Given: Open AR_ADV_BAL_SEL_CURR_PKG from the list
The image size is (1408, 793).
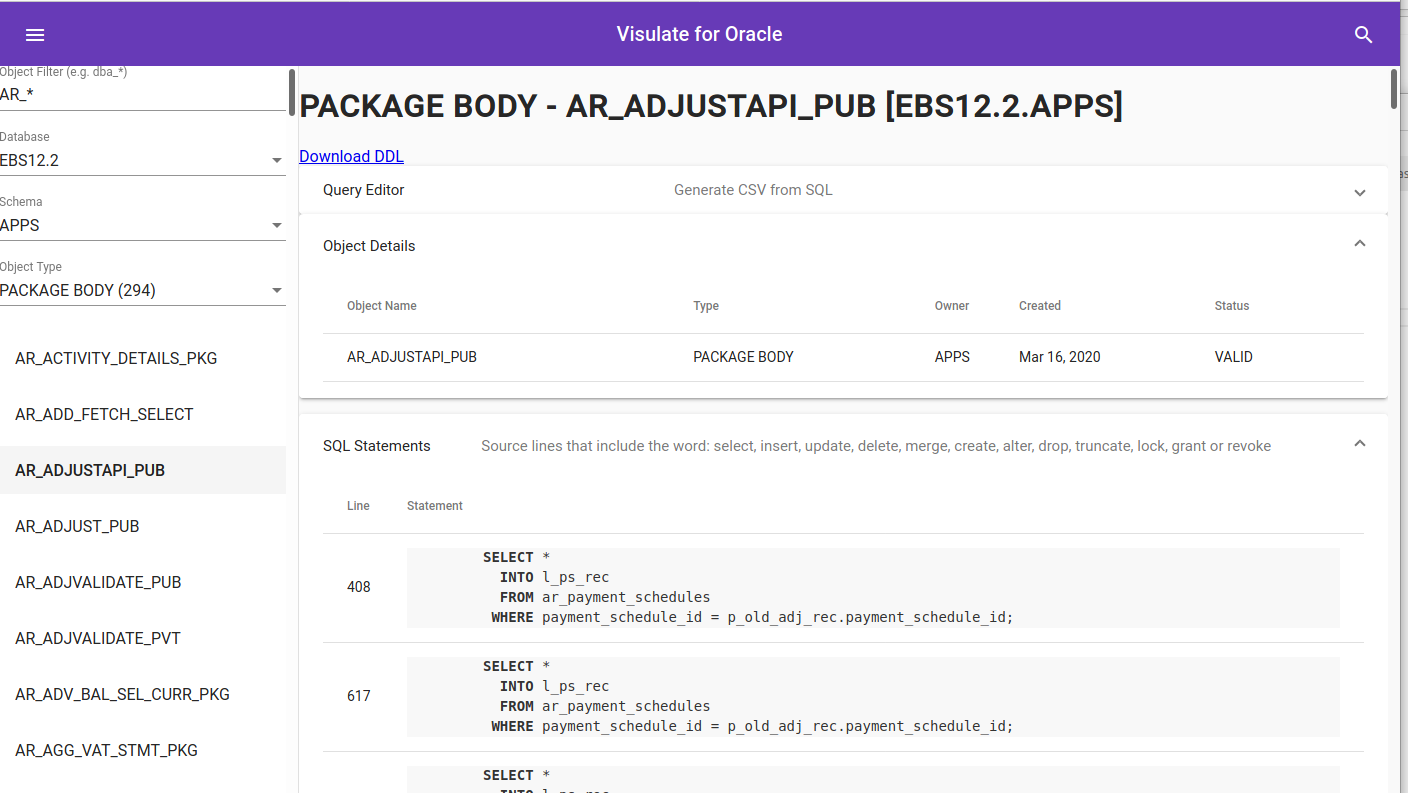Looking at the screenshot, I should (143, 694).
